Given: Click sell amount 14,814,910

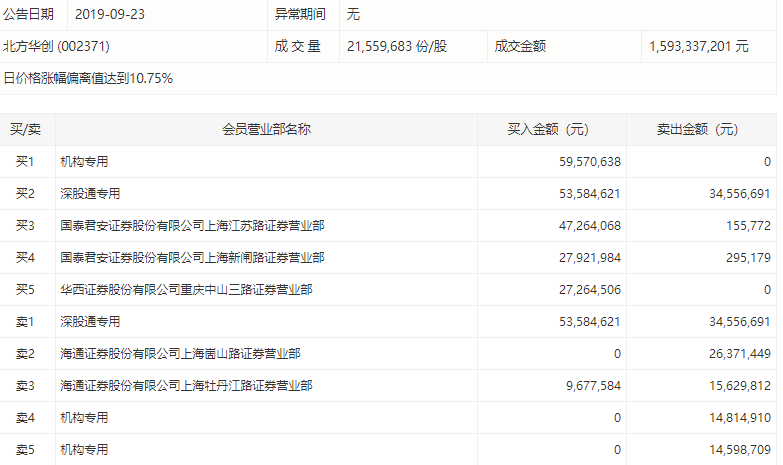Looking at the screenshot, I should pos(740,418).
